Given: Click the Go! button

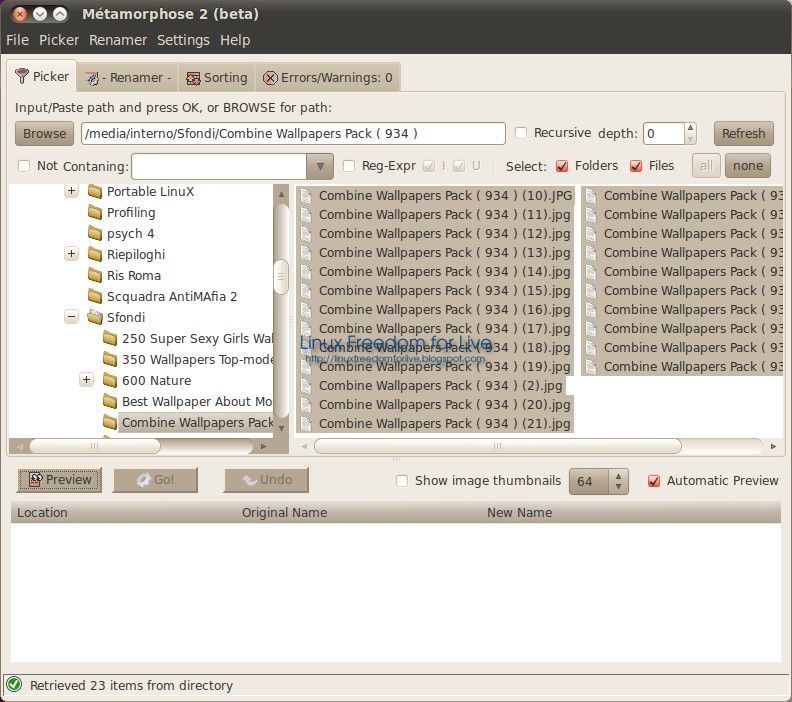Looking at the screenshot, I should 155,480.
